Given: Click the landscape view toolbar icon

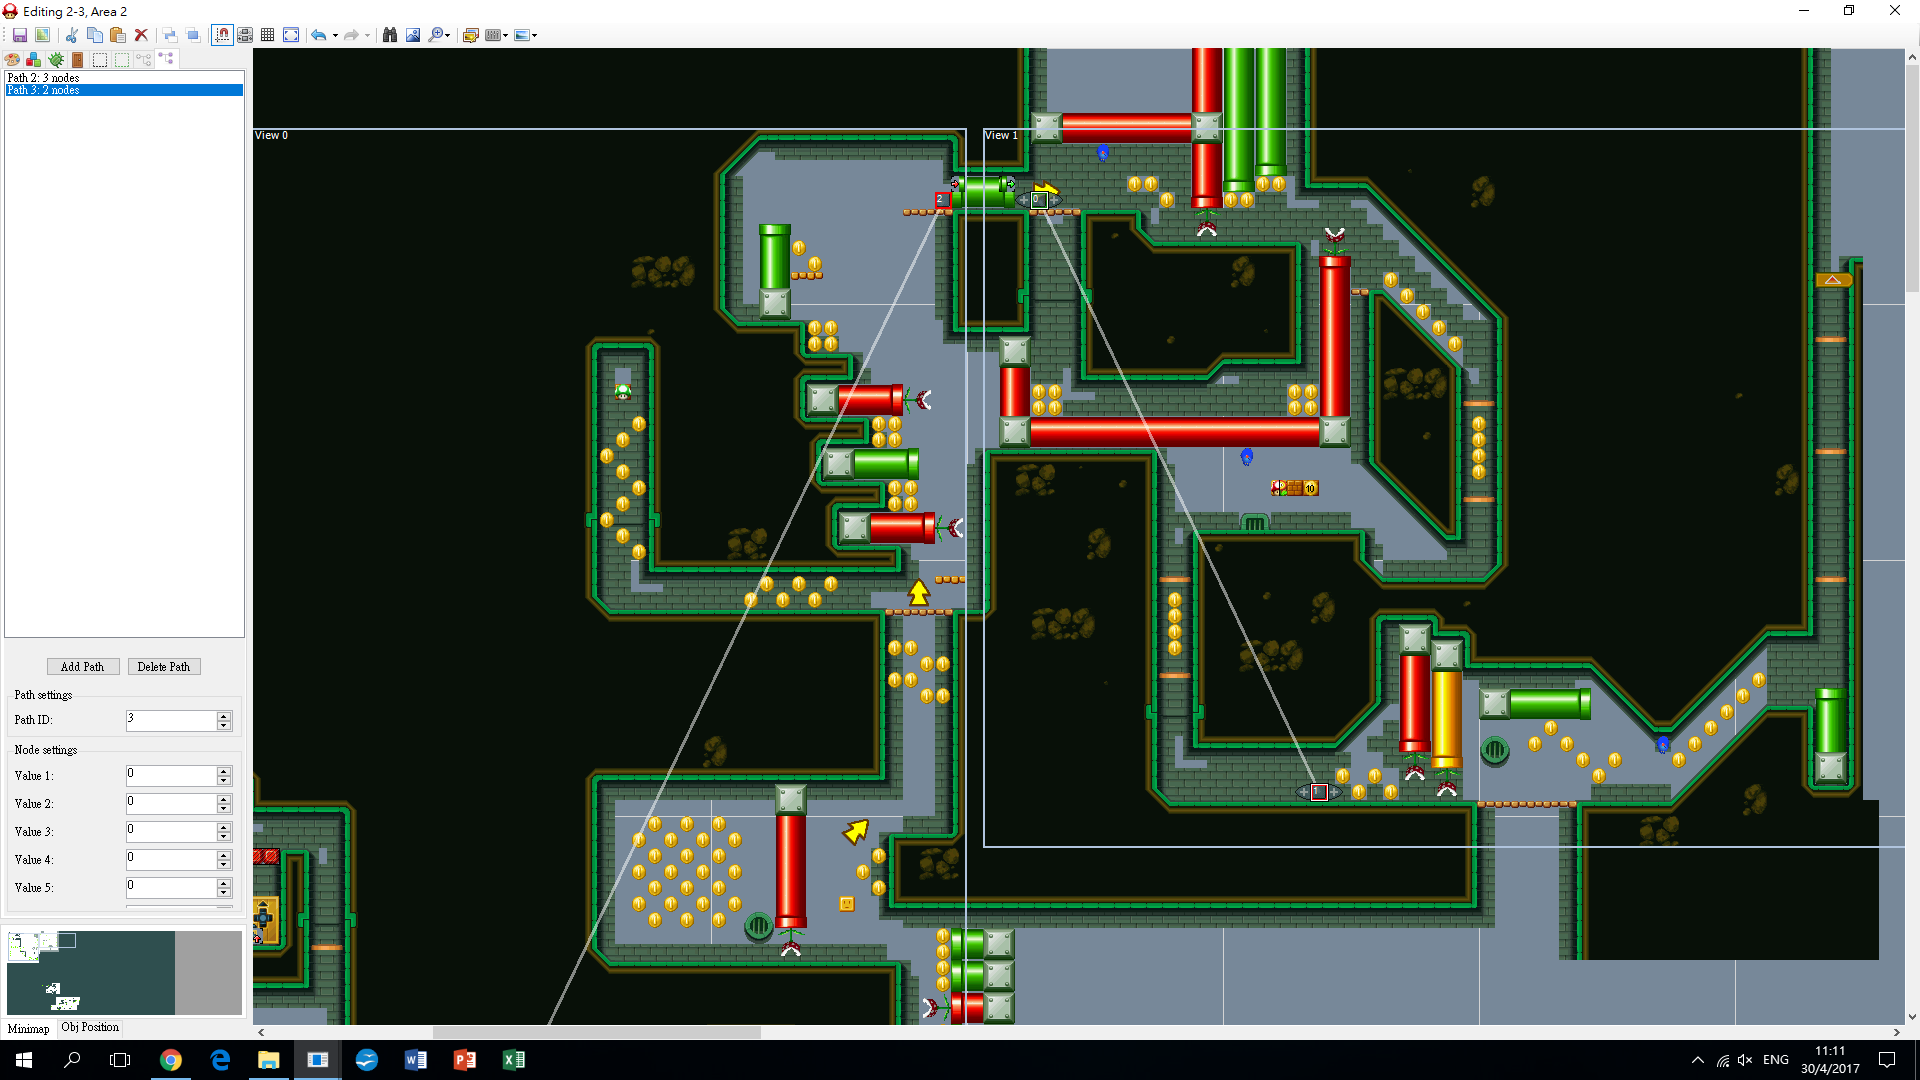Looking at the screenshot, I should click(x=521, y=35).
